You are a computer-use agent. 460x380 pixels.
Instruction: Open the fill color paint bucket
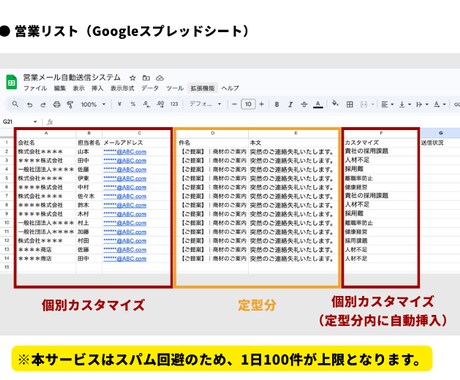(335, 104)
